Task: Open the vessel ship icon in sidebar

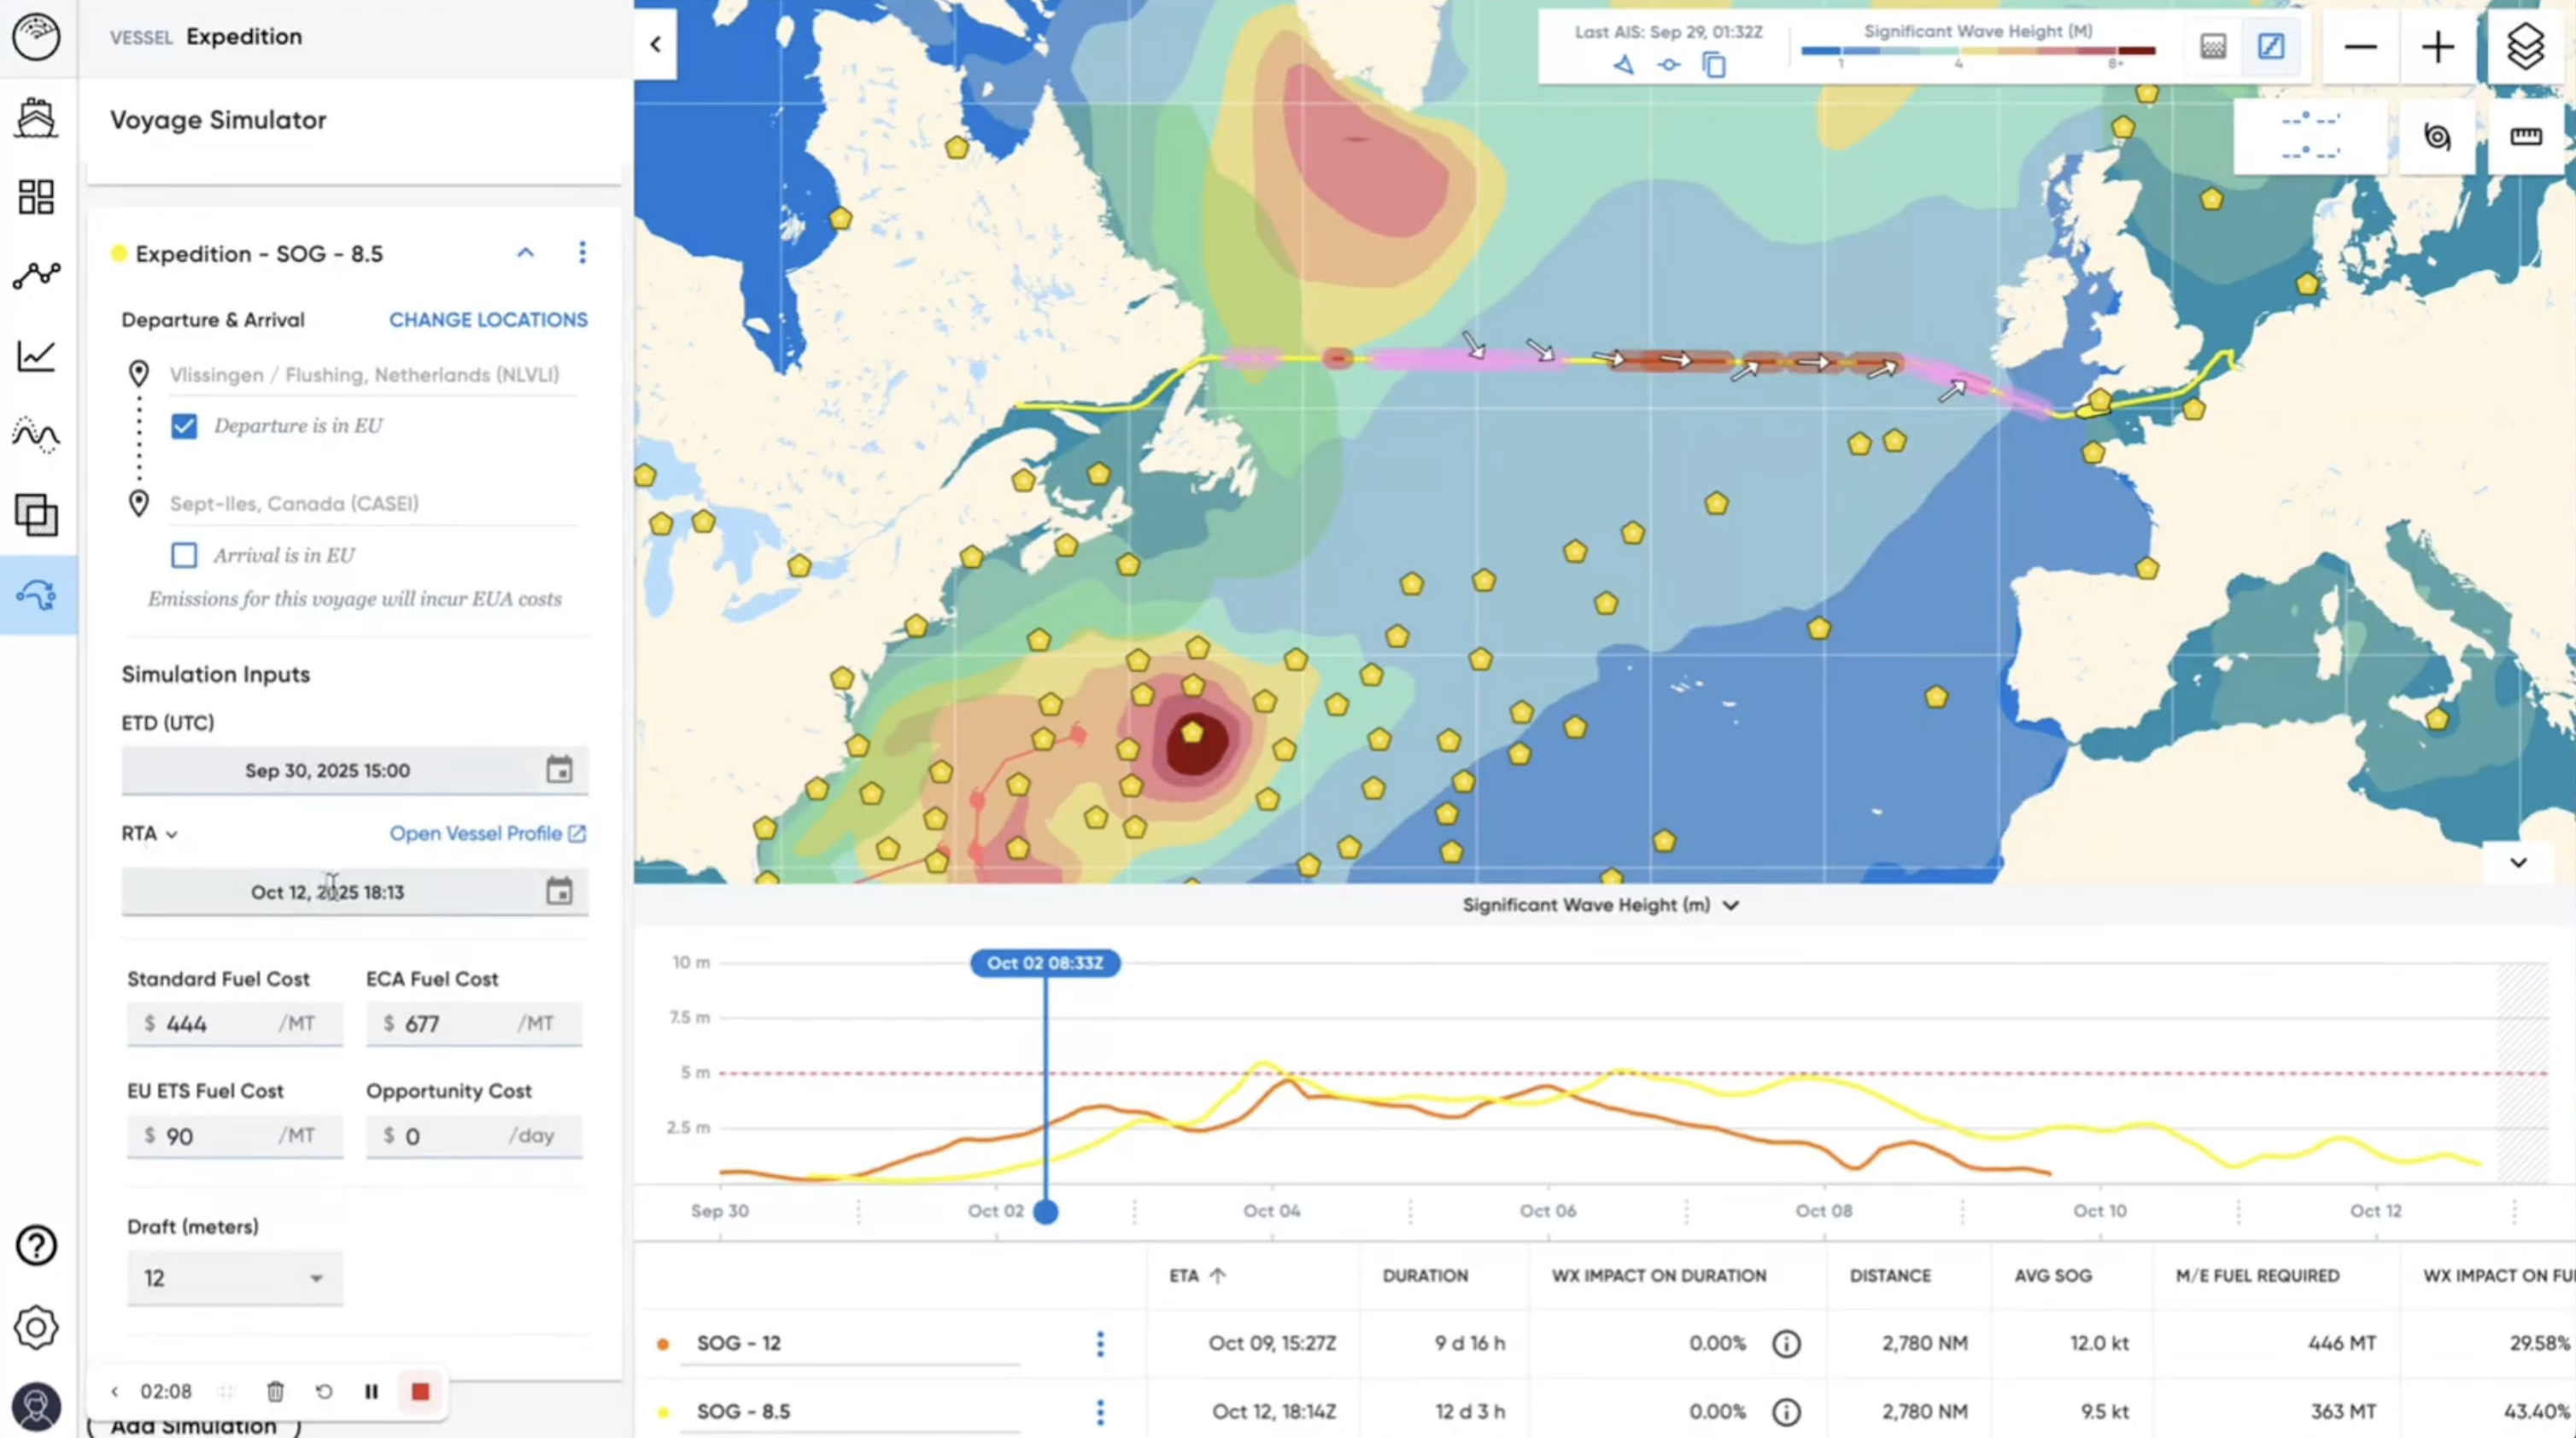Action: click(x=36, y=117)
